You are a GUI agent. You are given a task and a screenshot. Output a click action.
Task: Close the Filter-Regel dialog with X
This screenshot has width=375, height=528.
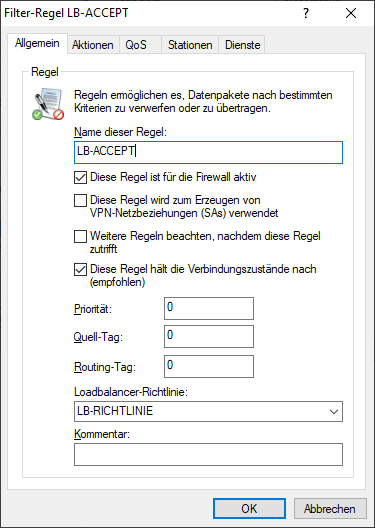[351, 13]
